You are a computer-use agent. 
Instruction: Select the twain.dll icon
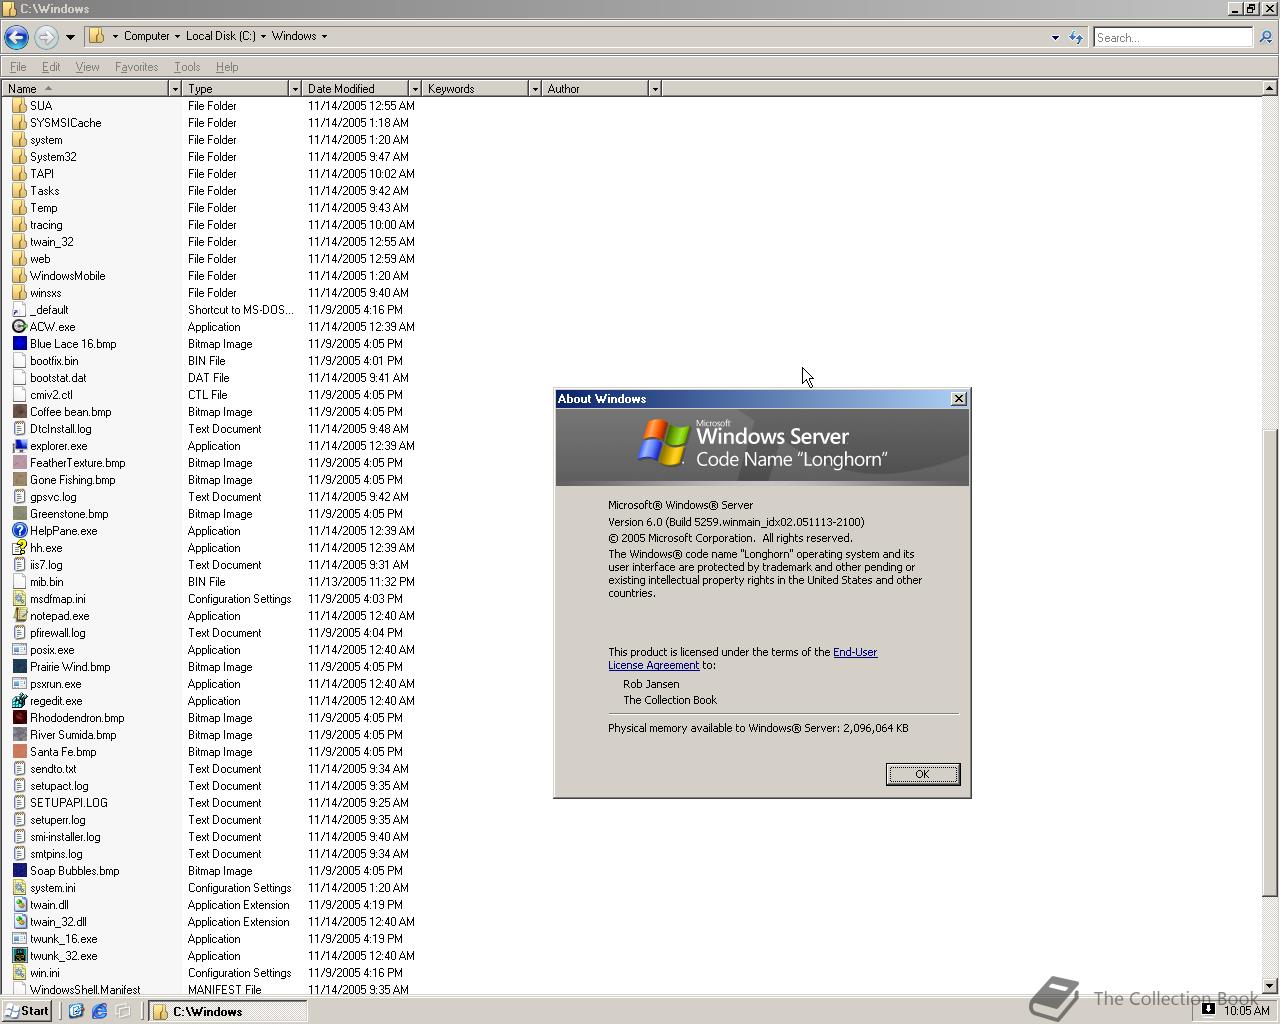click(x=19, y=905)
